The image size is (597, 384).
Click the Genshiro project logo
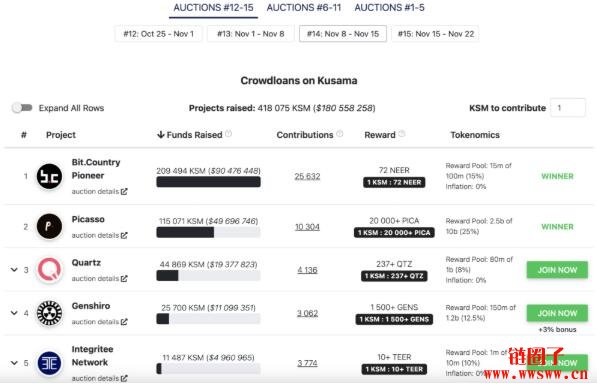pos(49,313)
